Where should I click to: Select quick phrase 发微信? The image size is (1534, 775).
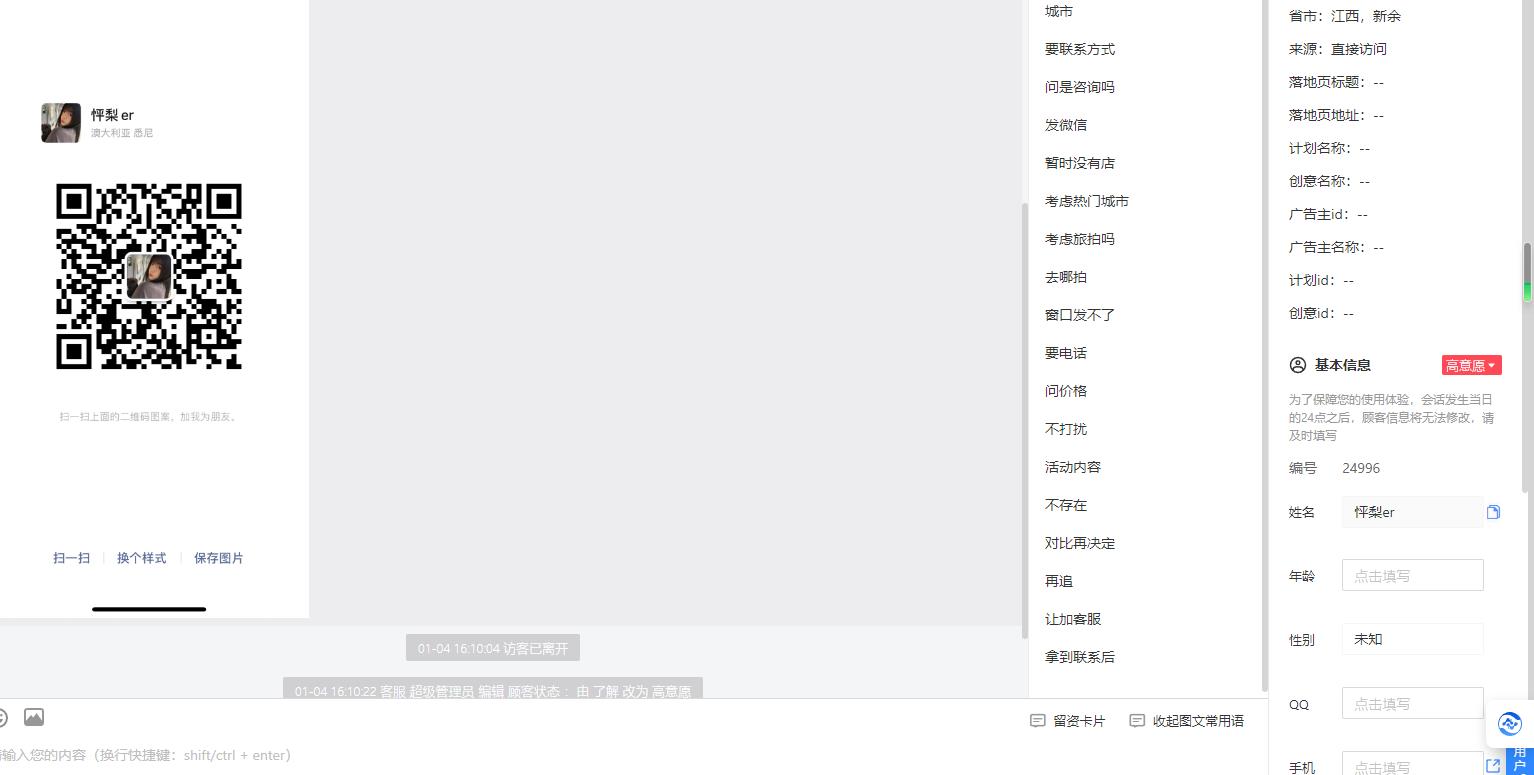coord(1066,125)
